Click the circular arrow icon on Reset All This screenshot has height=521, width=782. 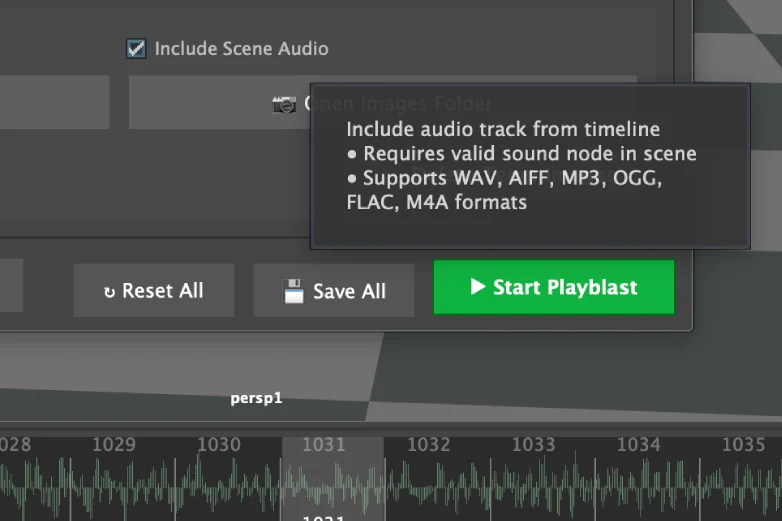click(x=110, y=292)
